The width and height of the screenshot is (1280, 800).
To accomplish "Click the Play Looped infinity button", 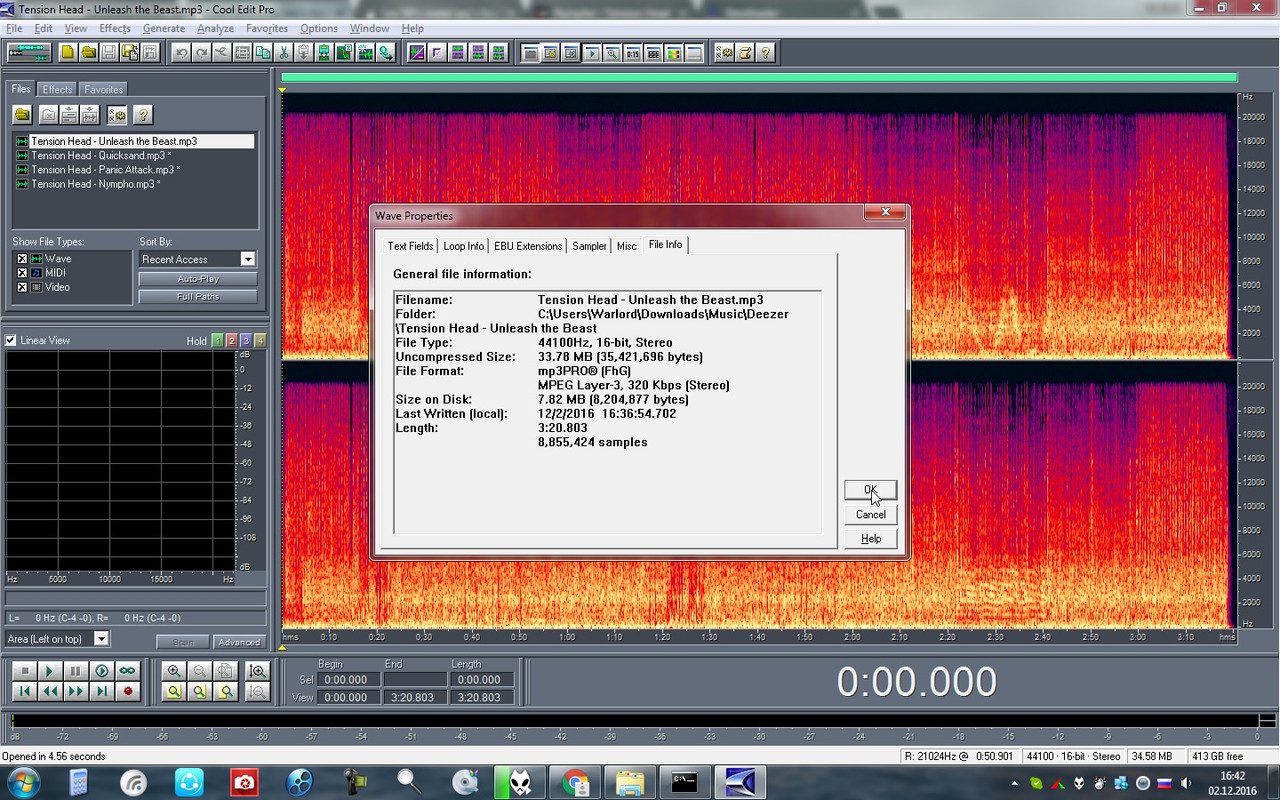I will [x=128, y=671].
